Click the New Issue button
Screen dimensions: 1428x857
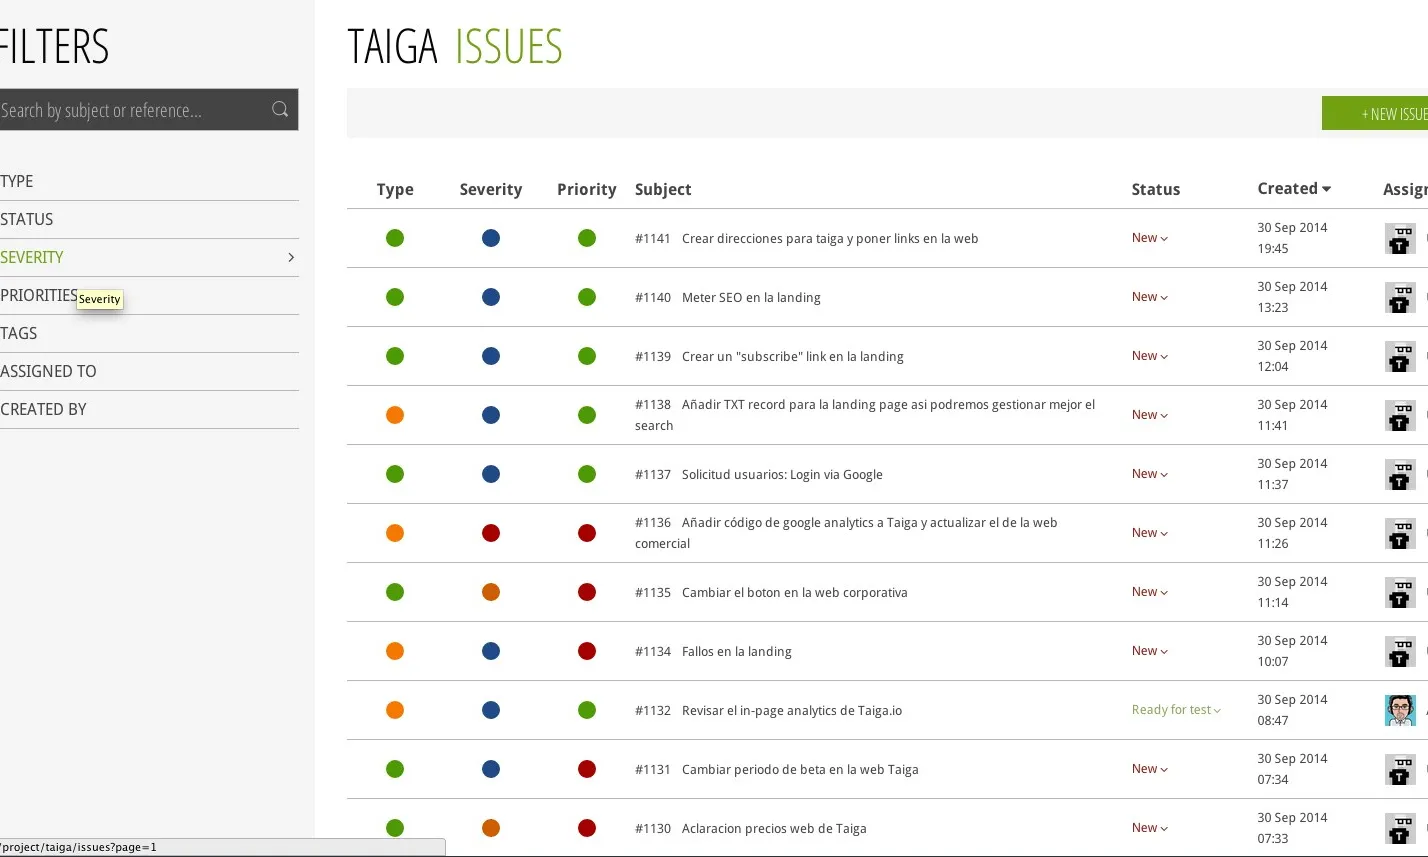1375,114
